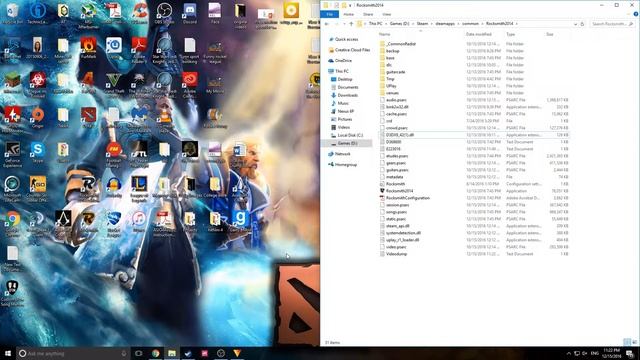640x360 pixels.
Task: Open the File tab in Explorer
Action: (x=329, y=14)
